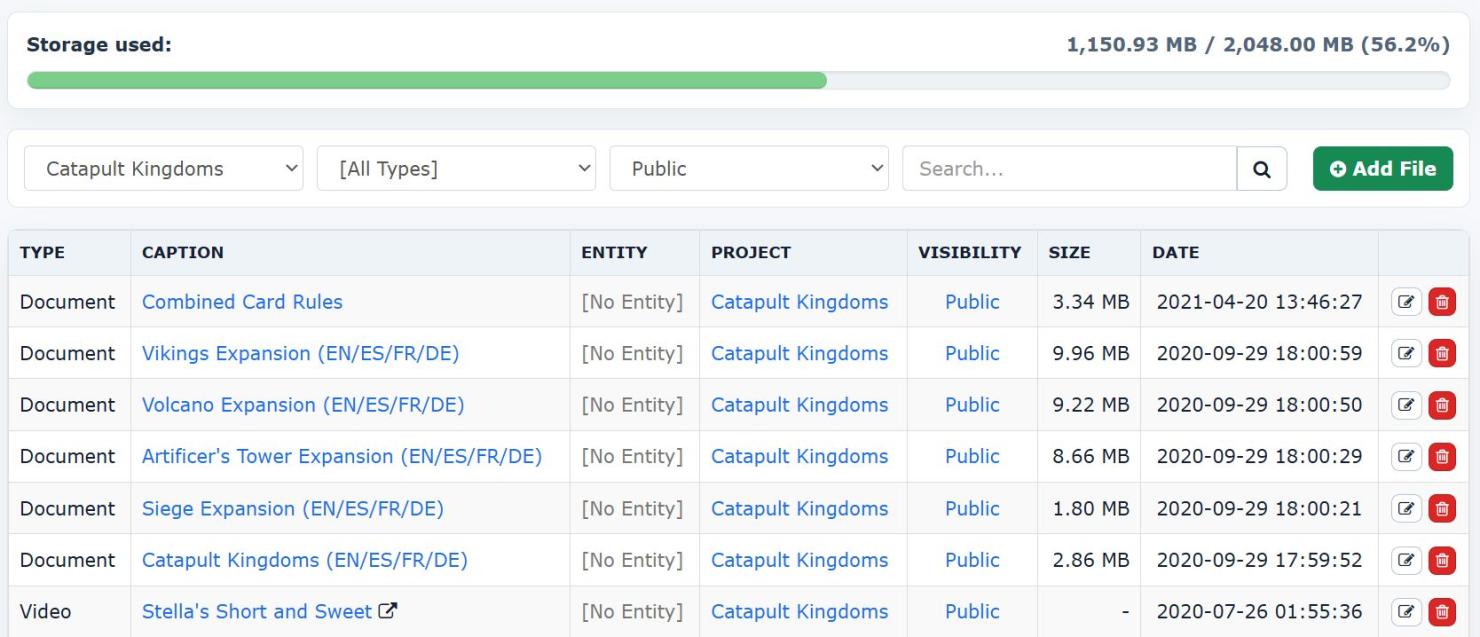Screen dimensions: 1480x637
Task: Delete the Combined Card Rules file
Action: 1442,302
